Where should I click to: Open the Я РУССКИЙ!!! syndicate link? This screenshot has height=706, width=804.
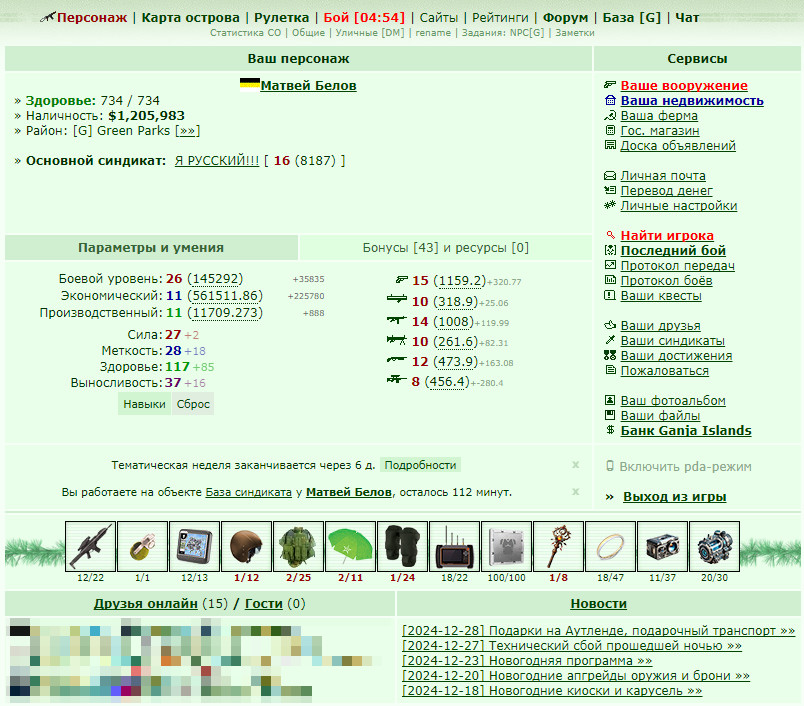[217, 160]
